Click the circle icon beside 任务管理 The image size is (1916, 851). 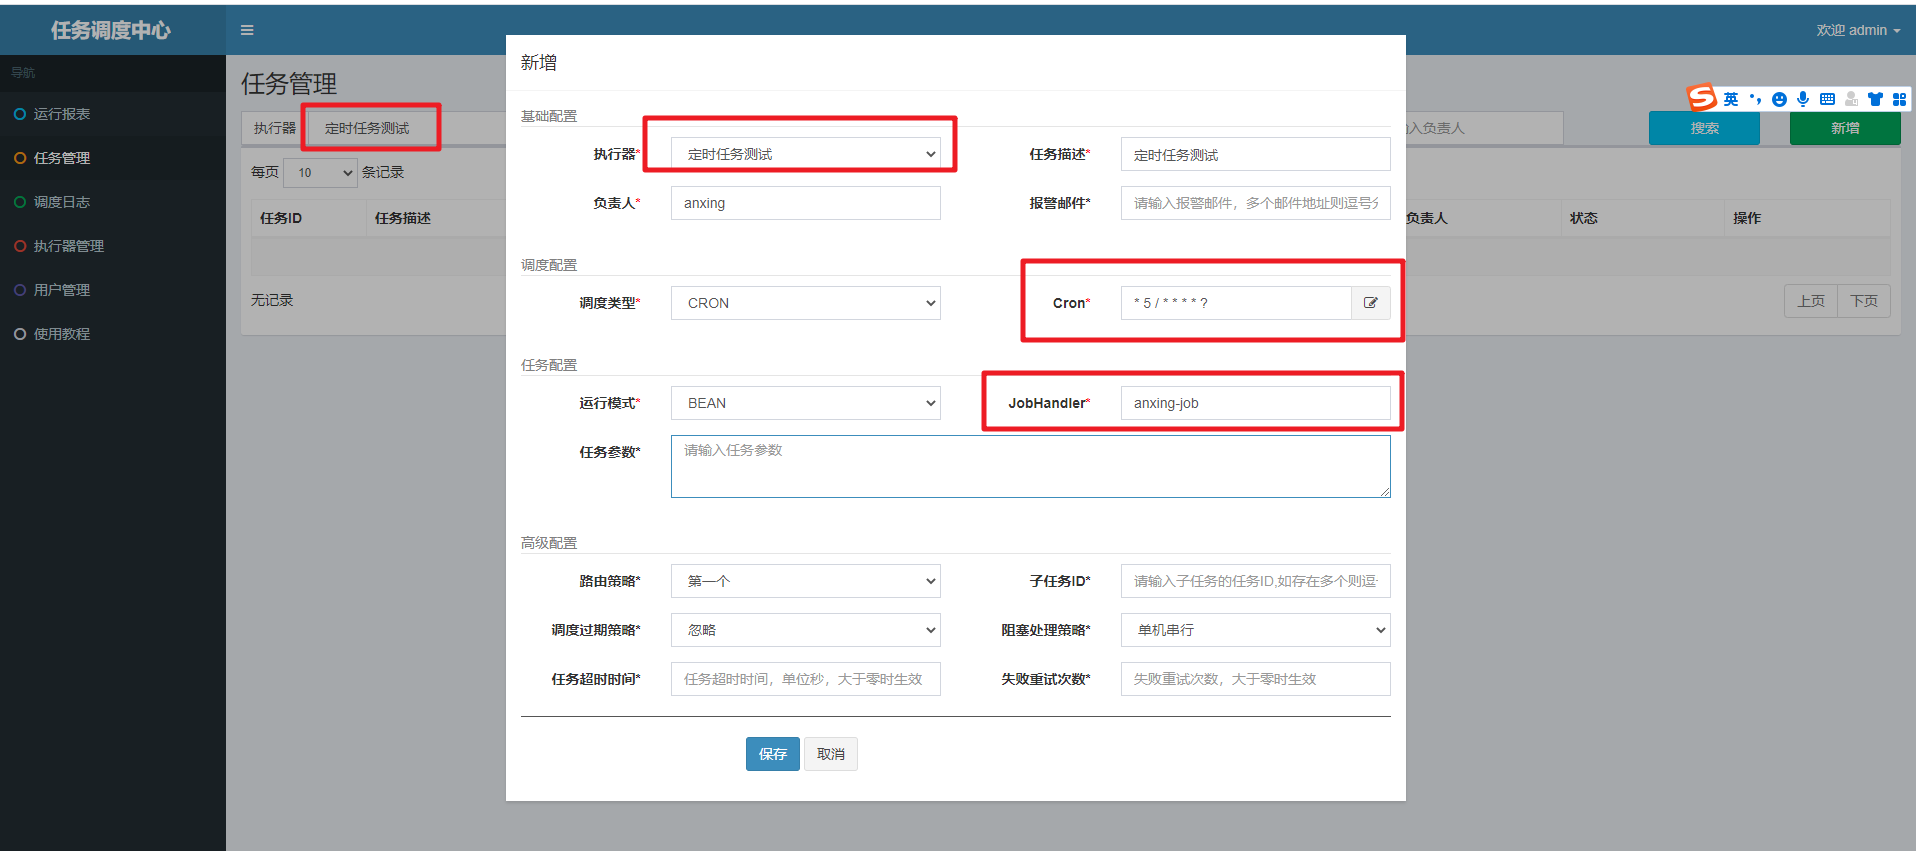click(x=20, y=158)
